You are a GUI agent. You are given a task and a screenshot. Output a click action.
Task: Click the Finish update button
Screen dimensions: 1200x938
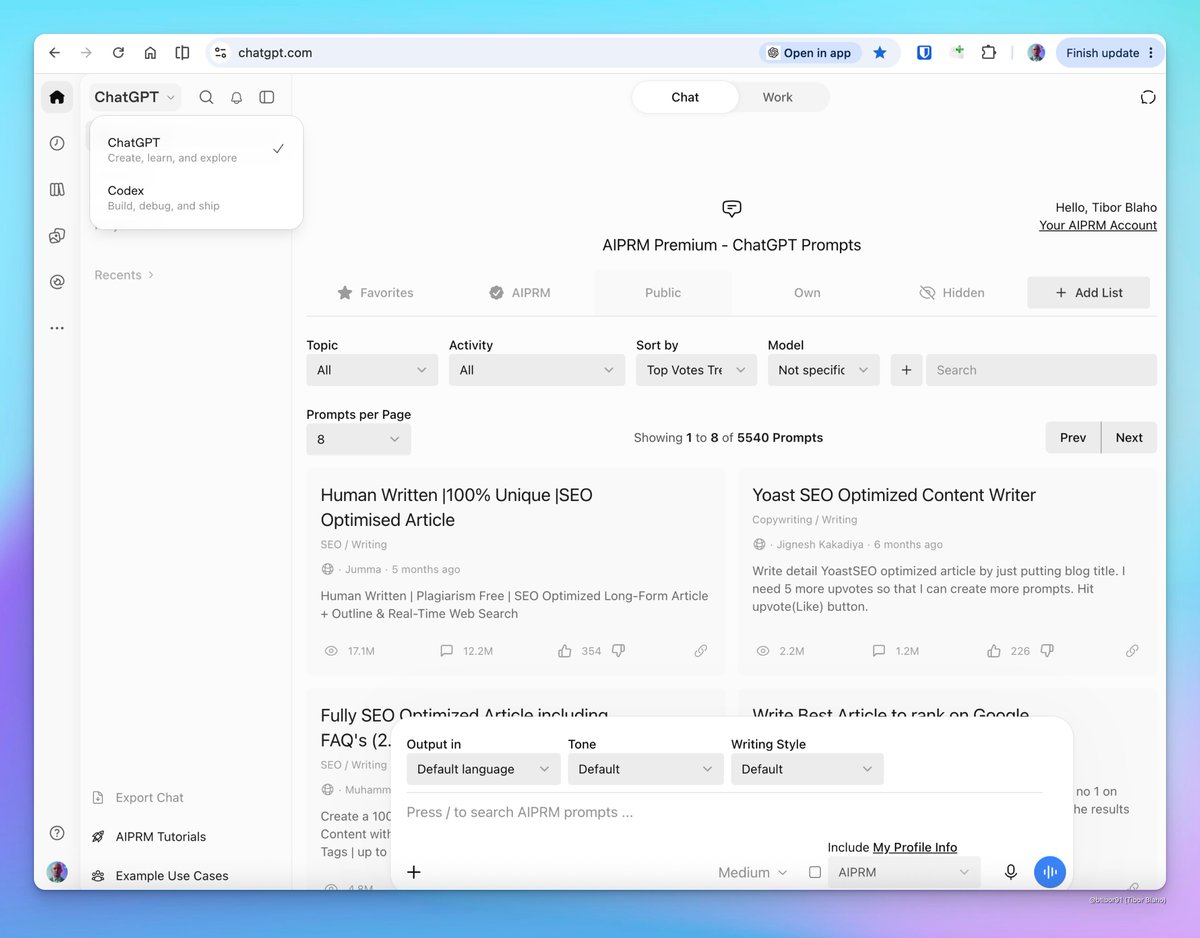click(1110, 53)
